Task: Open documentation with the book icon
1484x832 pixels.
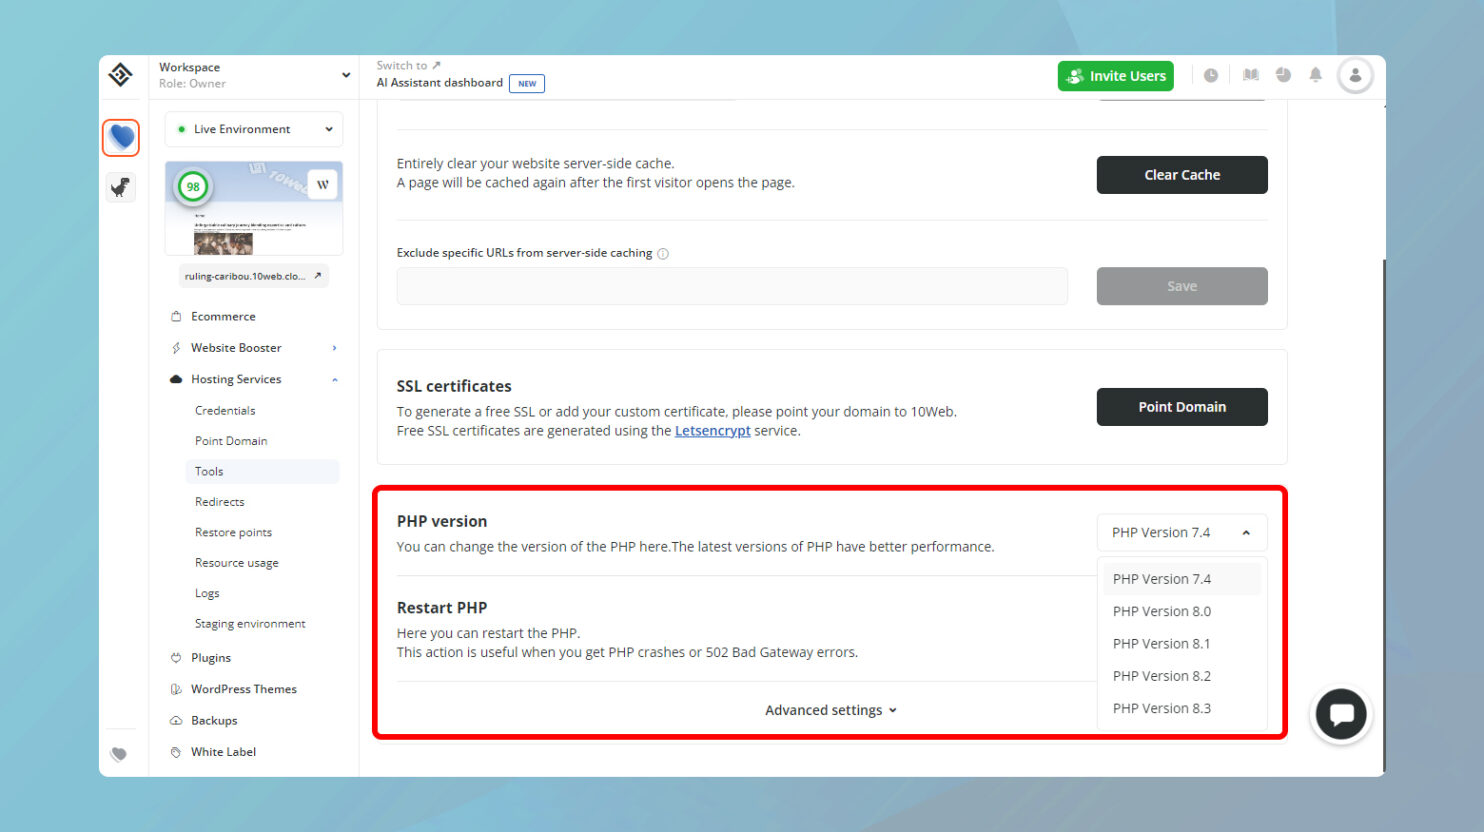Action: click(1250, 75)
